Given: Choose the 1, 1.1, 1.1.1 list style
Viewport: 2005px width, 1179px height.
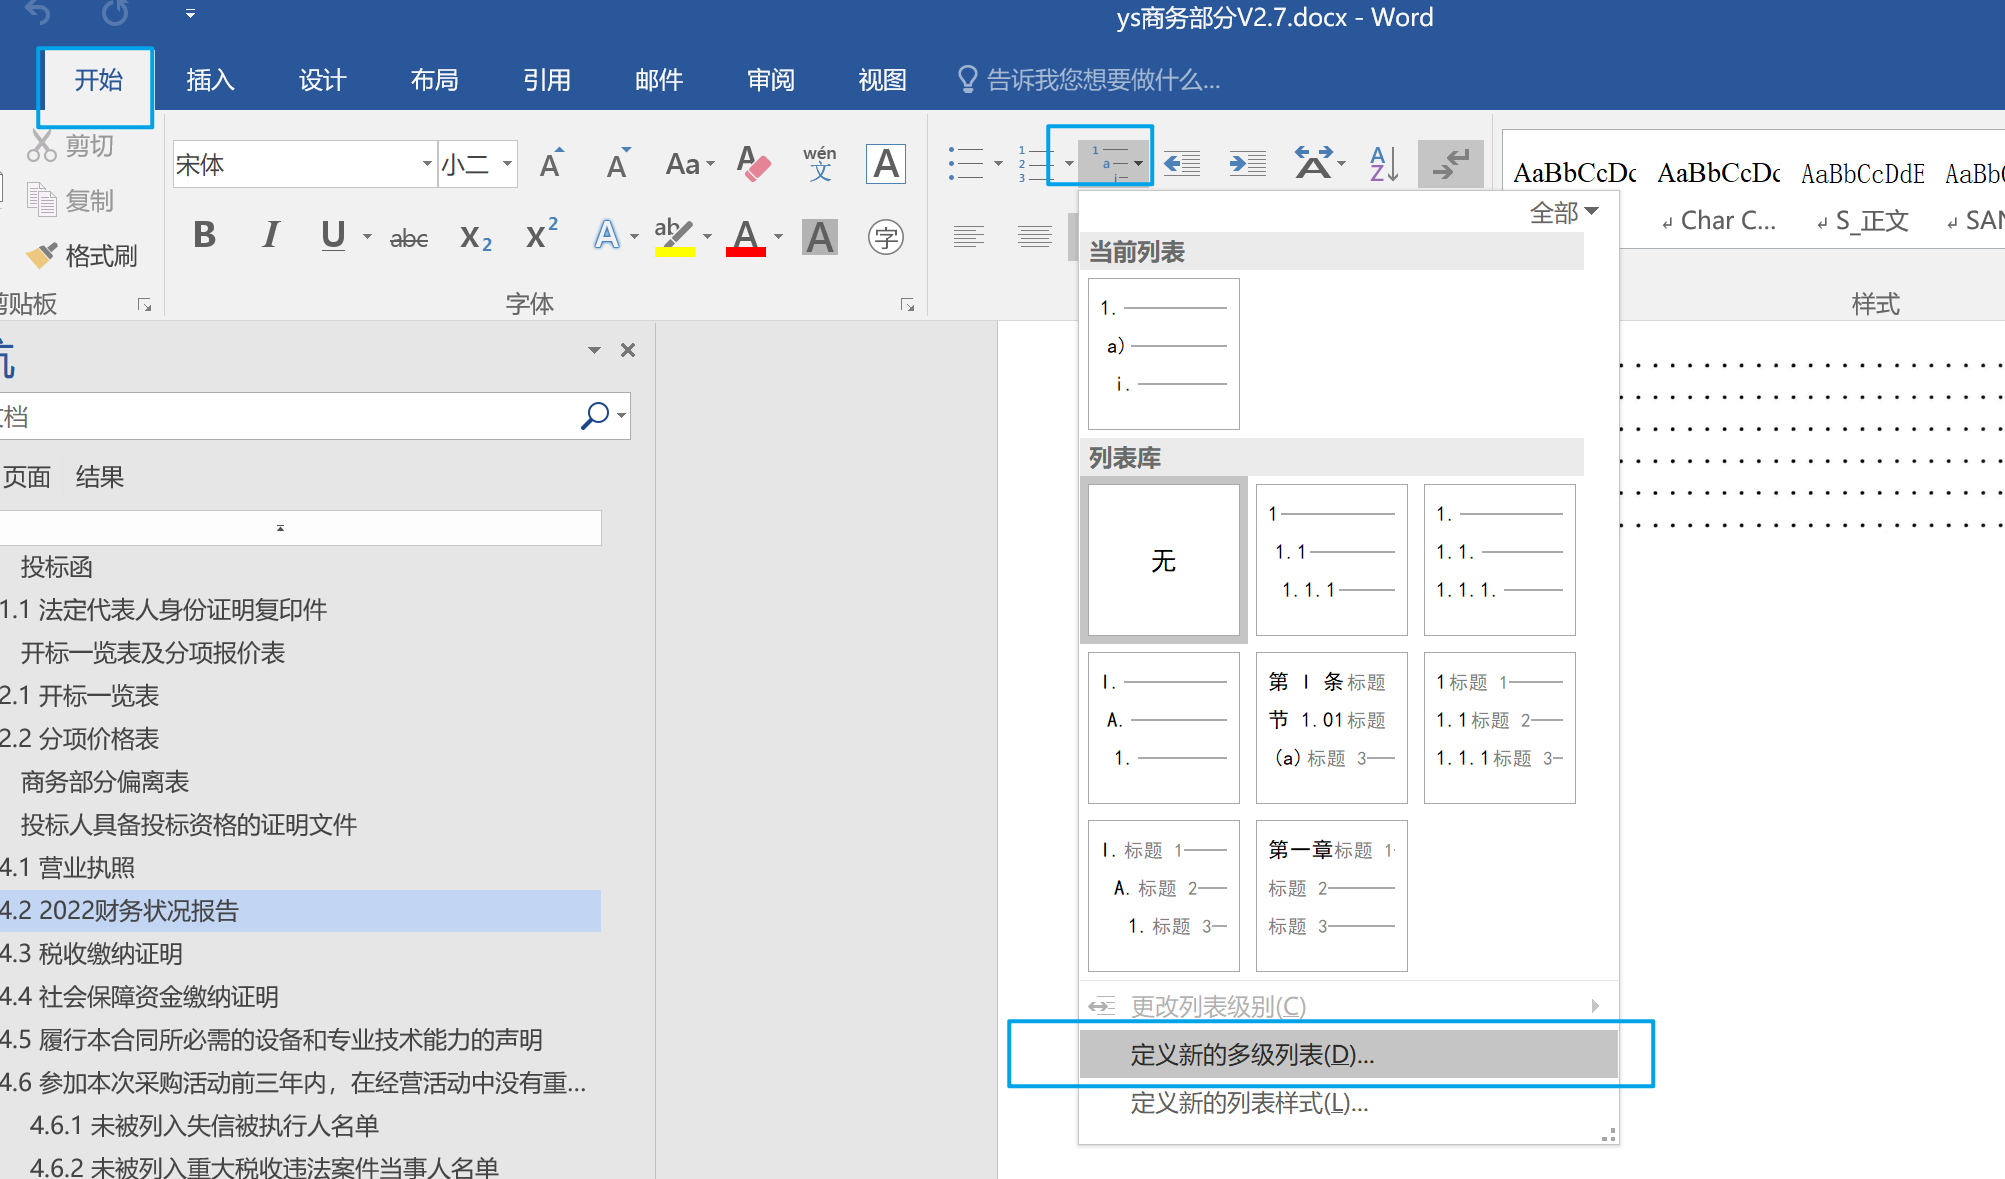Looking at the screenshot, I should [1332, 560].
